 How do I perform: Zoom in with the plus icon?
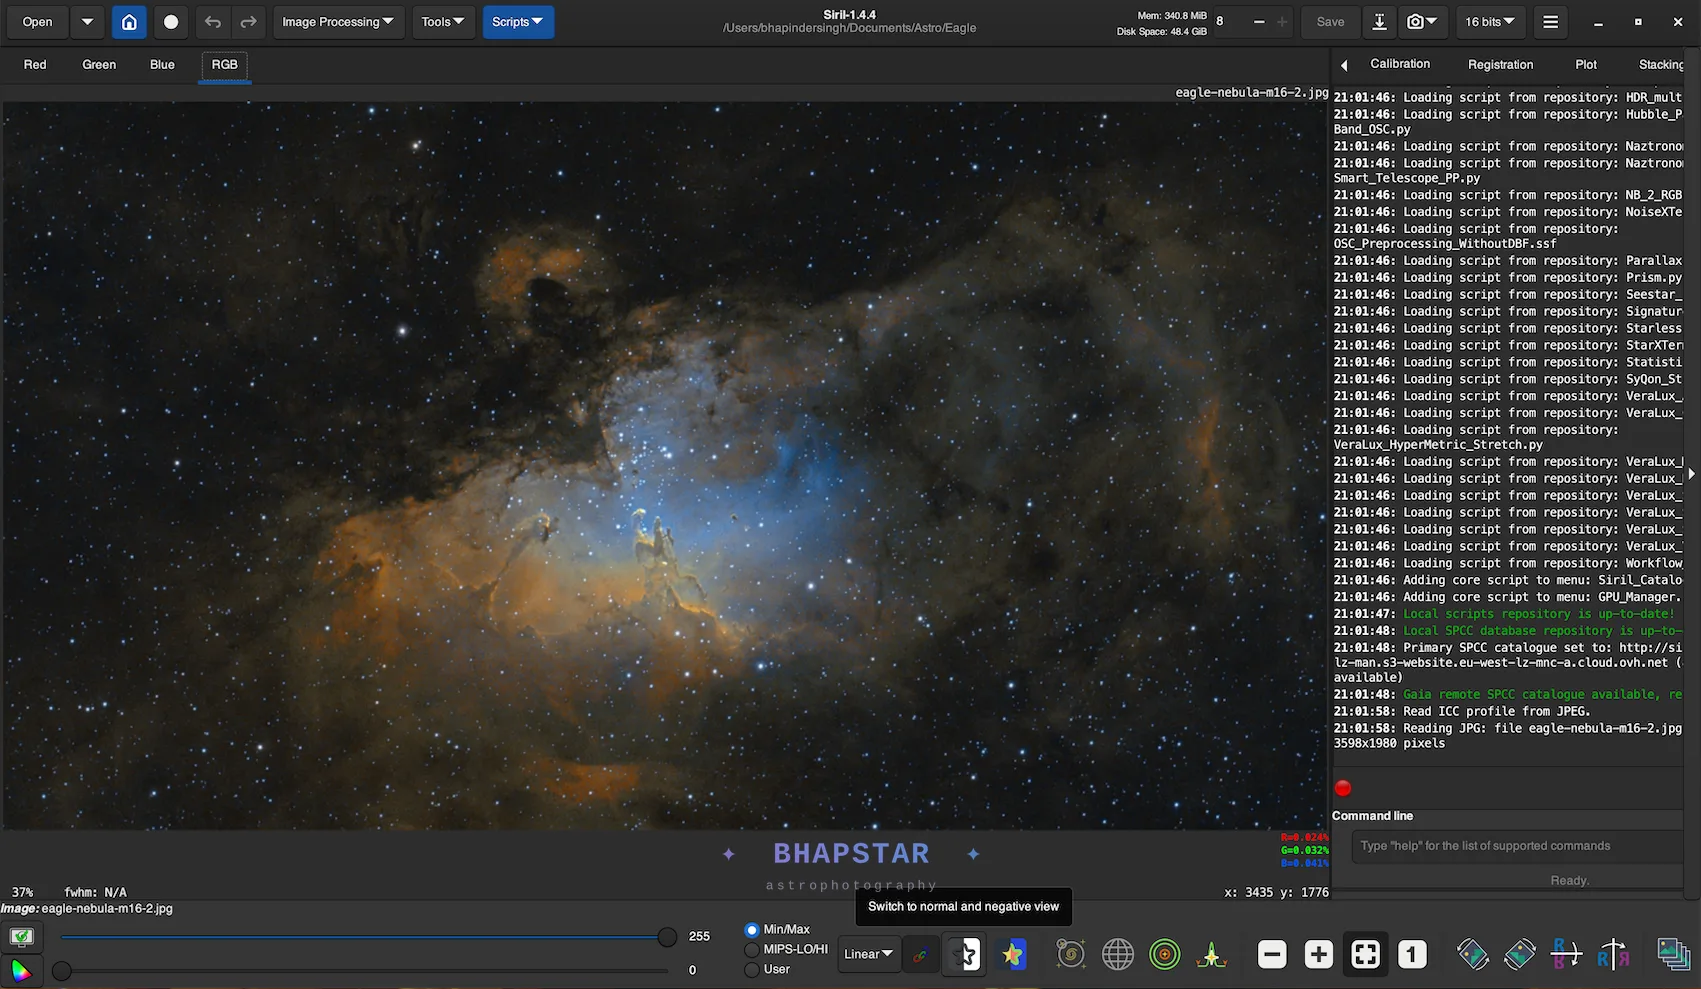point(1319,955)
